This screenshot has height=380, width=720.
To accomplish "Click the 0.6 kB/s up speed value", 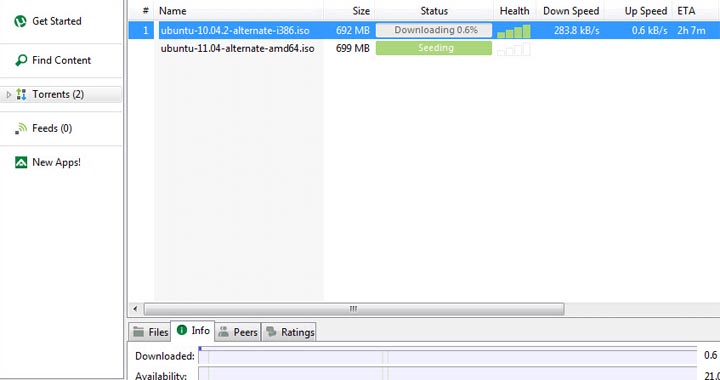I will (x=650, y=31).
